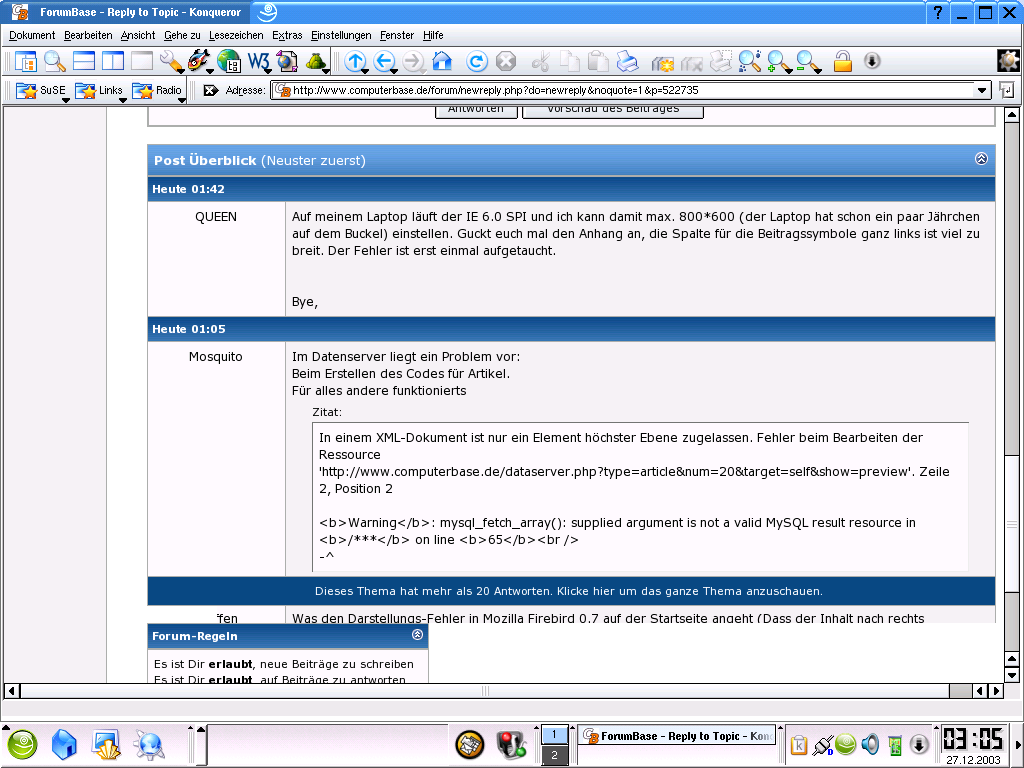
Task: Click the blue house home folder icon in panel
Action: (64, 744)
